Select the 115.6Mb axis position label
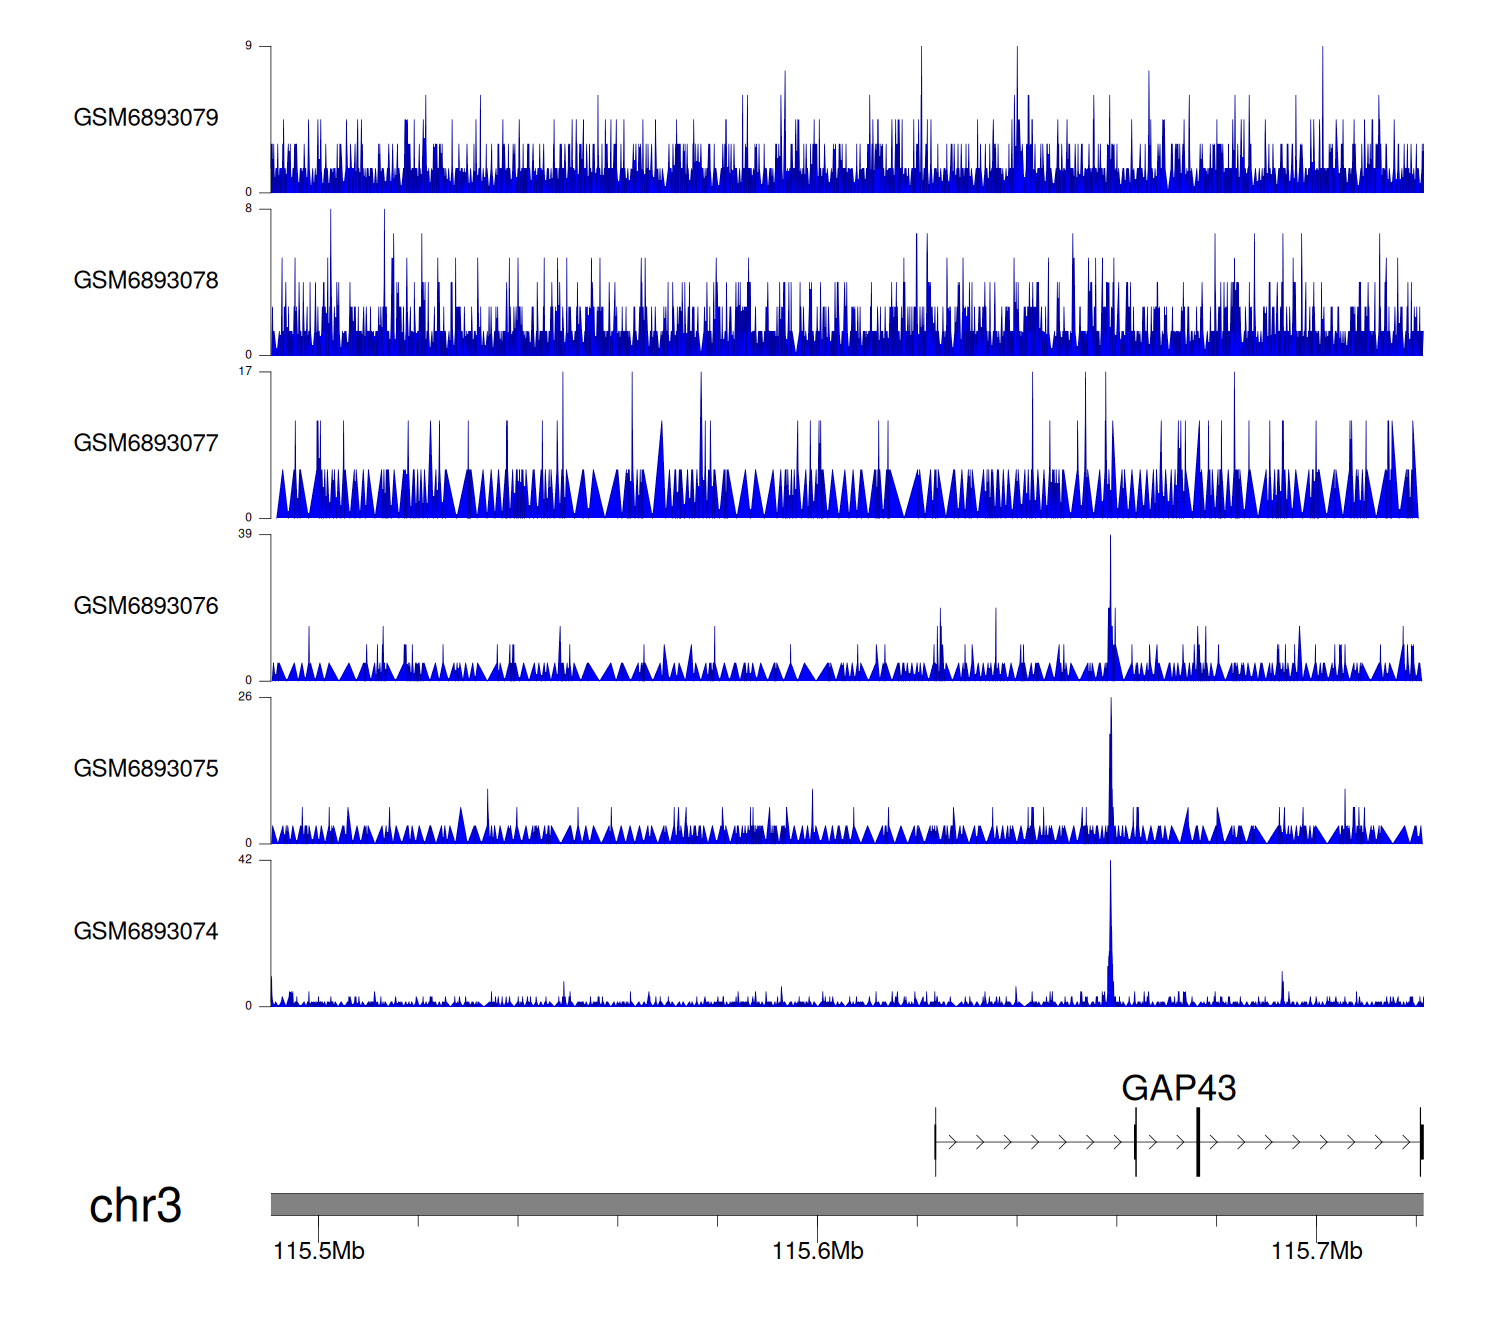This screenshot has width=1500, height=1320. pos(817,1251)
